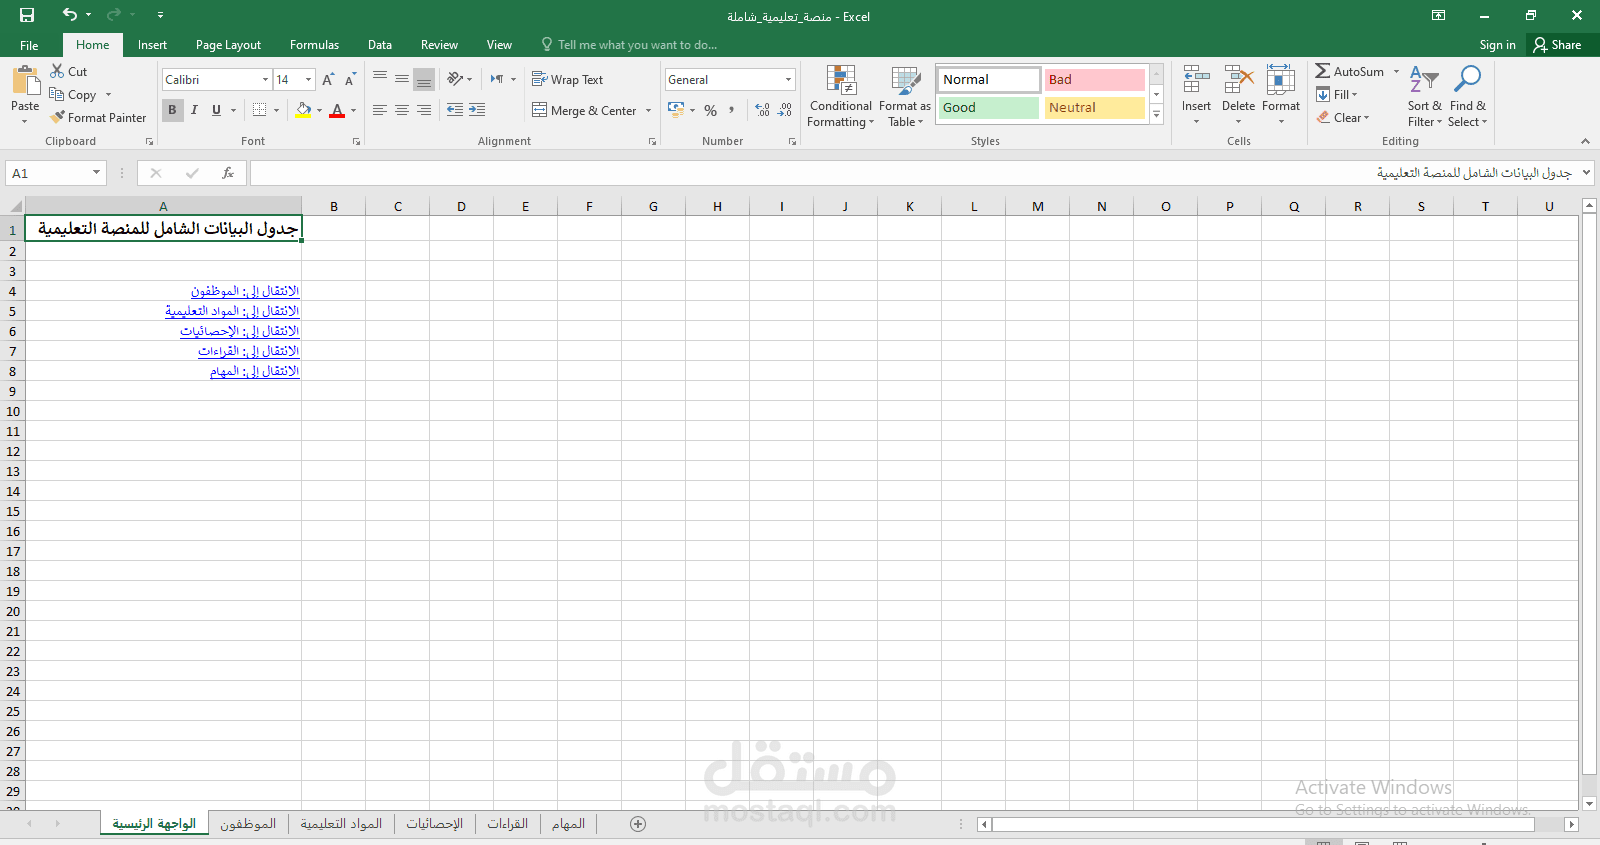Click Increase Indent icon
Viewport: 1600px width, 845px height.
pyautogui.click(x=477, y=110)
